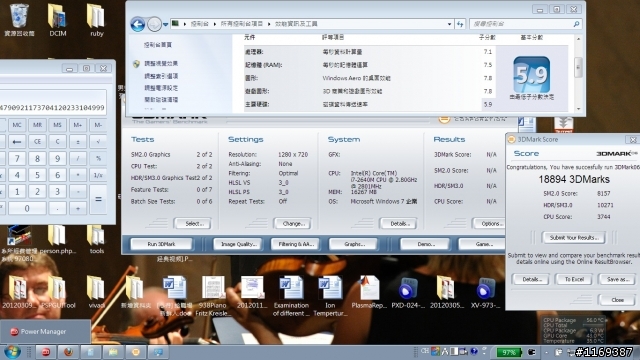Open the Ion Temperture Word document

pos(329,296)
